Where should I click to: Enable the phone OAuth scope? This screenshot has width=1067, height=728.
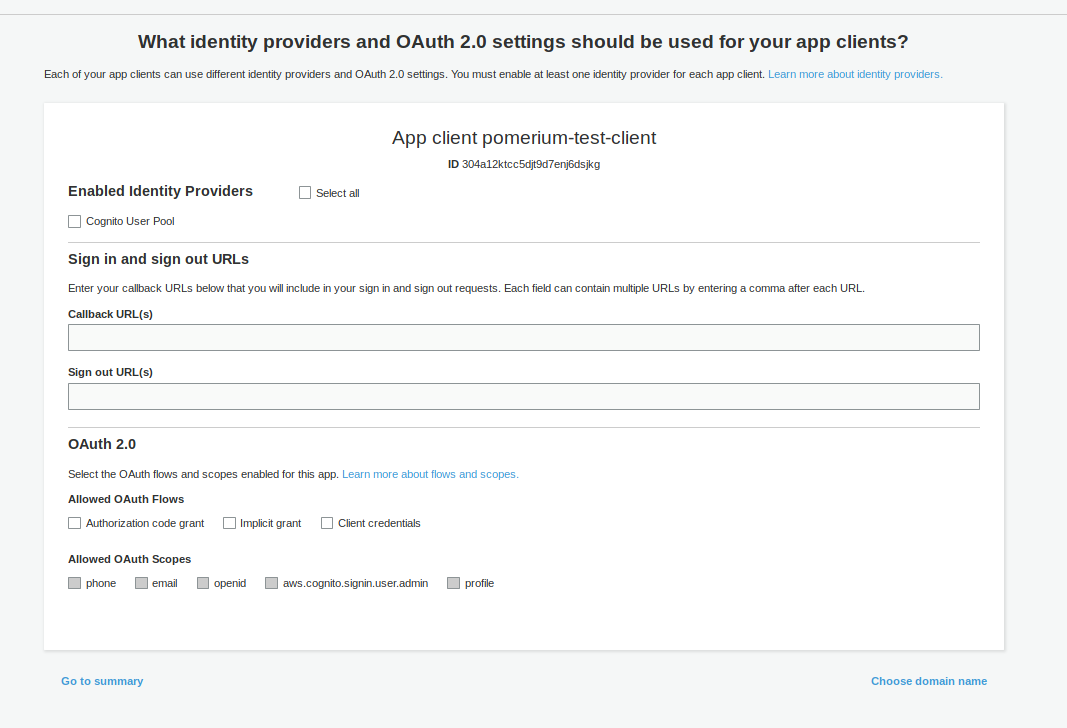coord(74,582)
